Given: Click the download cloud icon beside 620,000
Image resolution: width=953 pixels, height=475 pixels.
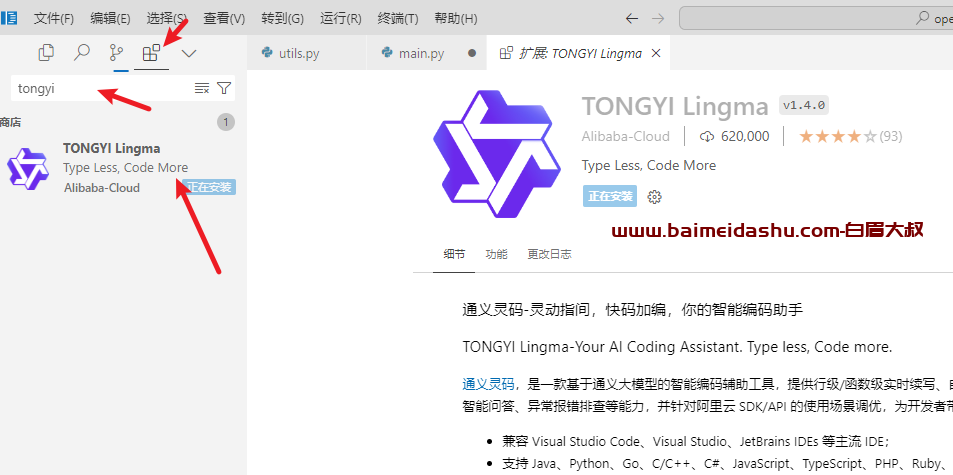Looking at the screenshot, I should pos(707,137).
